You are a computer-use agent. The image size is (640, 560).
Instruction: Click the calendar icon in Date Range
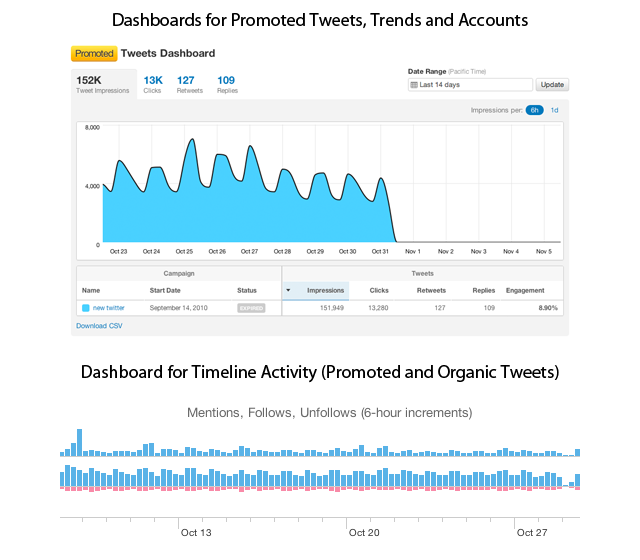pyautogui.click(x=414, y=85)
